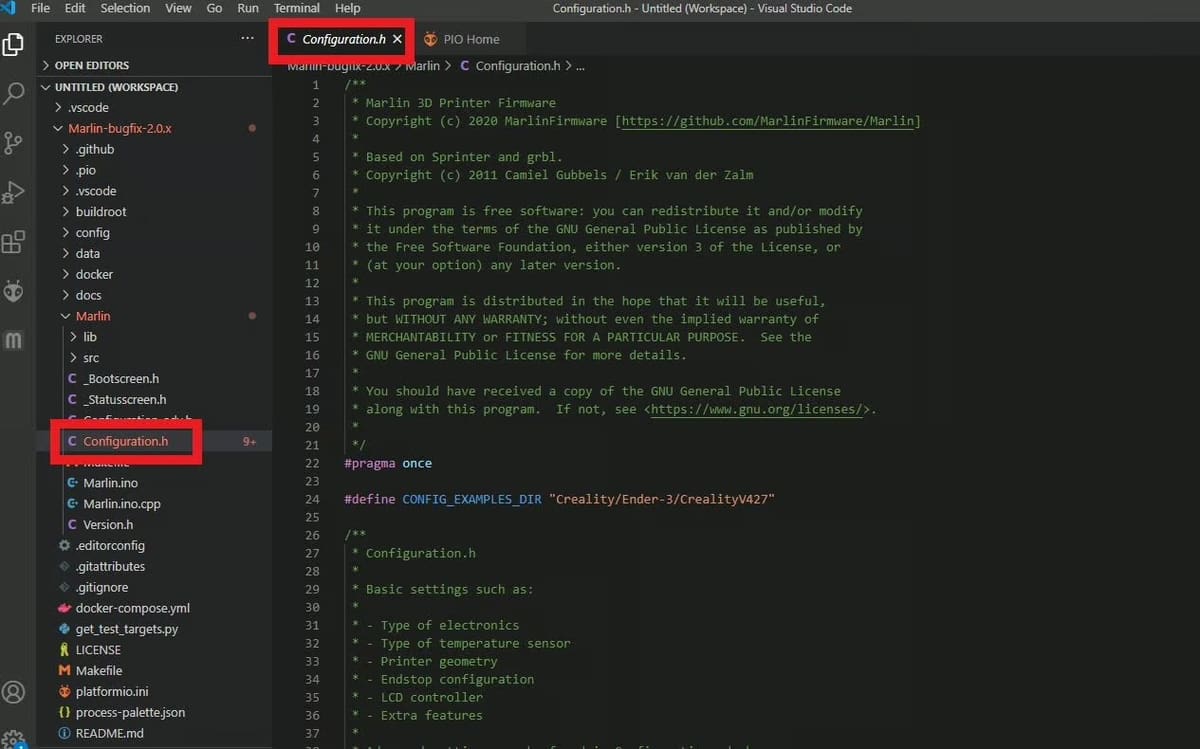The width and height of the screenshot is (1200, 749).
Task: Open the Accounts icon in activity bar
Action: [x=14, y=692]
